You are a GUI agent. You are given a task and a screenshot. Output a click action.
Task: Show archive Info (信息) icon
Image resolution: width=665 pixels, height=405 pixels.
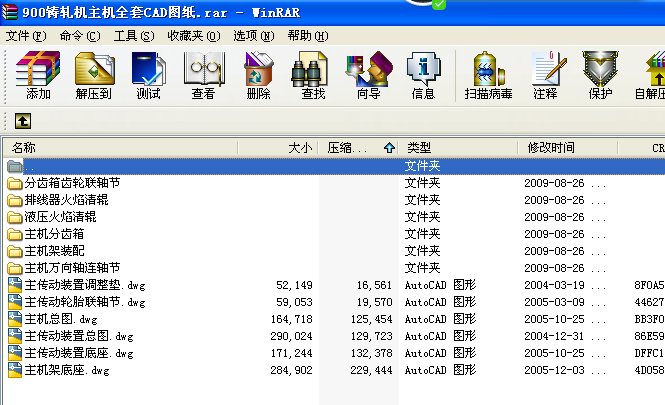pyautogui.click(x=423, y=69)
